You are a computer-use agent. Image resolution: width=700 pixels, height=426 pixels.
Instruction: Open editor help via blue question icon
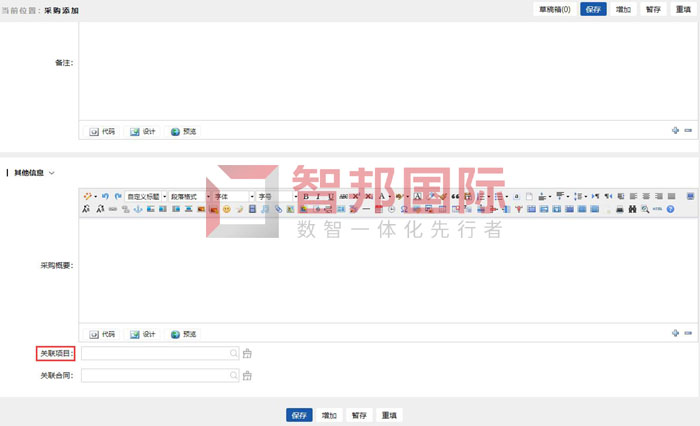(670, 209)
